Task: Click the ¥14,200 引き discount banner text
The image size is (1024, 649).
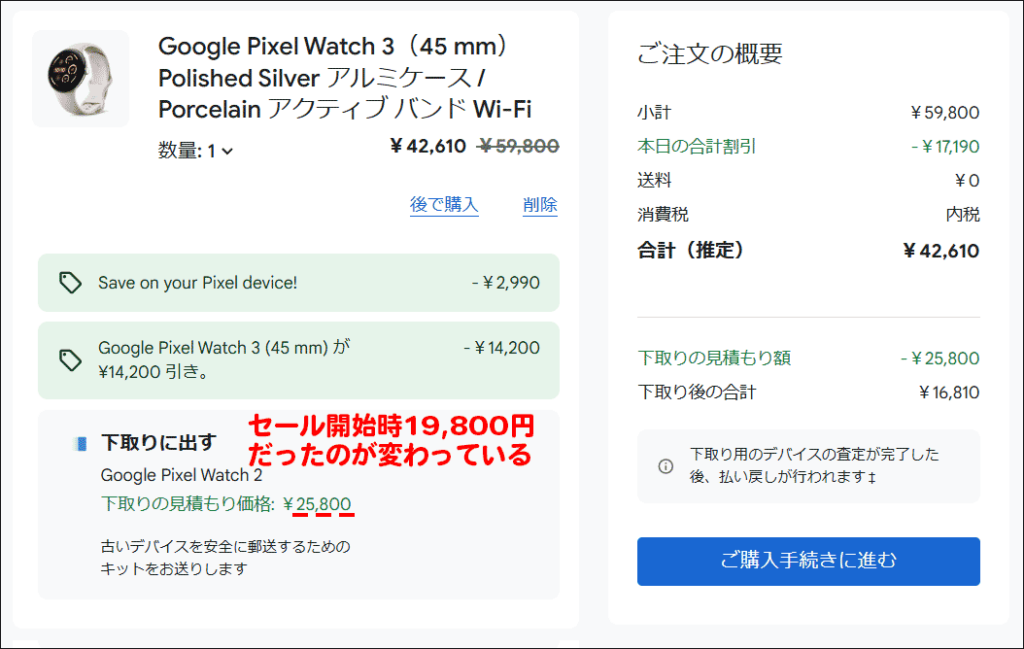Action: [224, 360]
